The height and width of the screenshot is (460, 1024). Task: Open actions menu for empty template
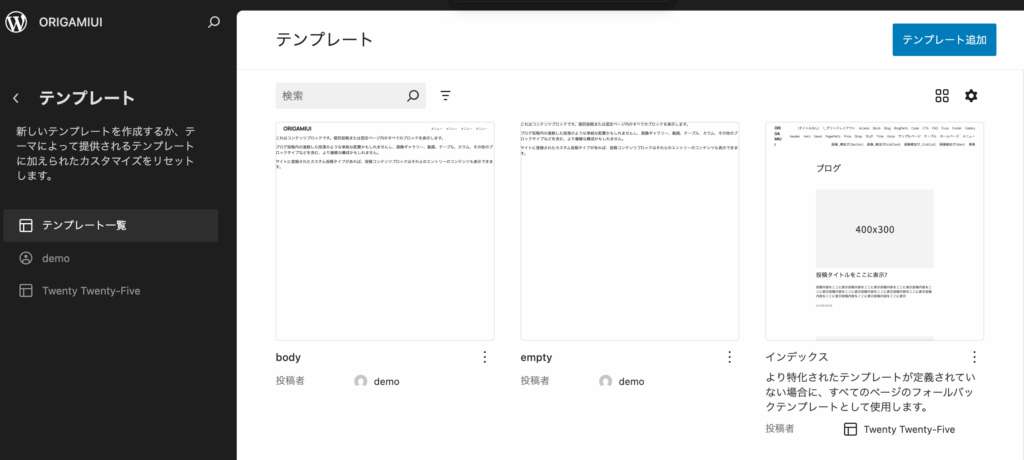(x=730, y=357)
